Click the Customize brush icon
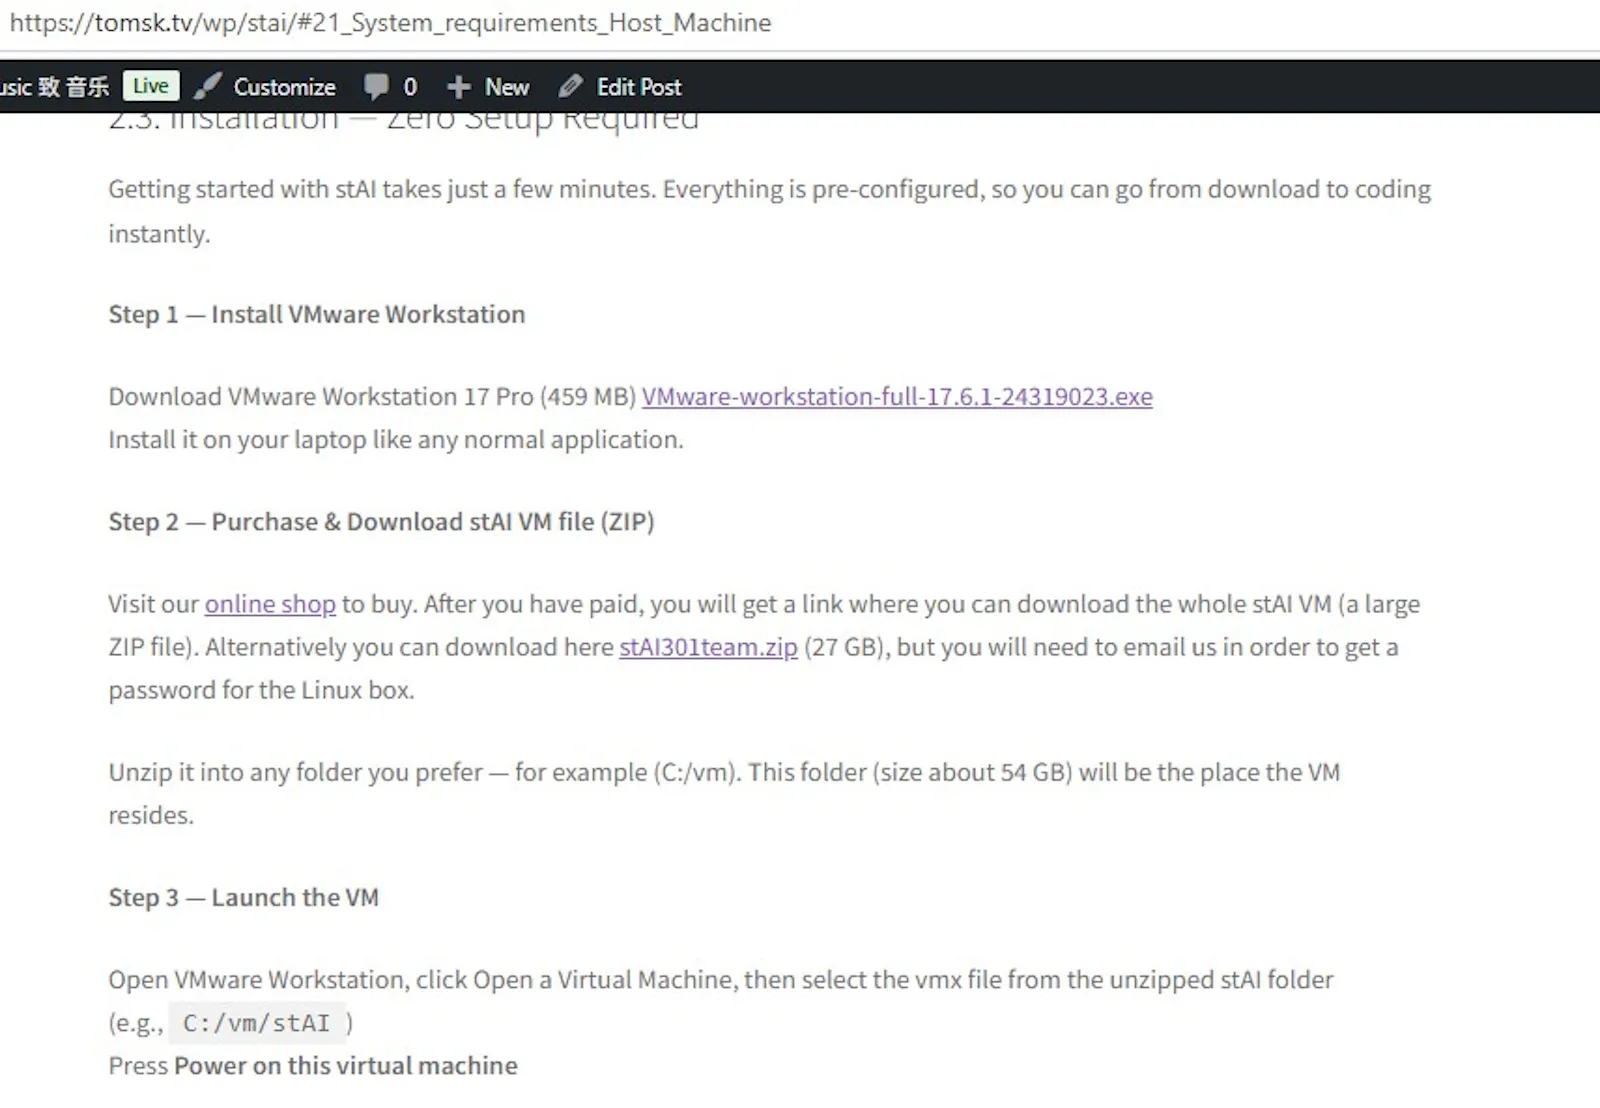1600x1108 pixels. (x=207, y=87)
